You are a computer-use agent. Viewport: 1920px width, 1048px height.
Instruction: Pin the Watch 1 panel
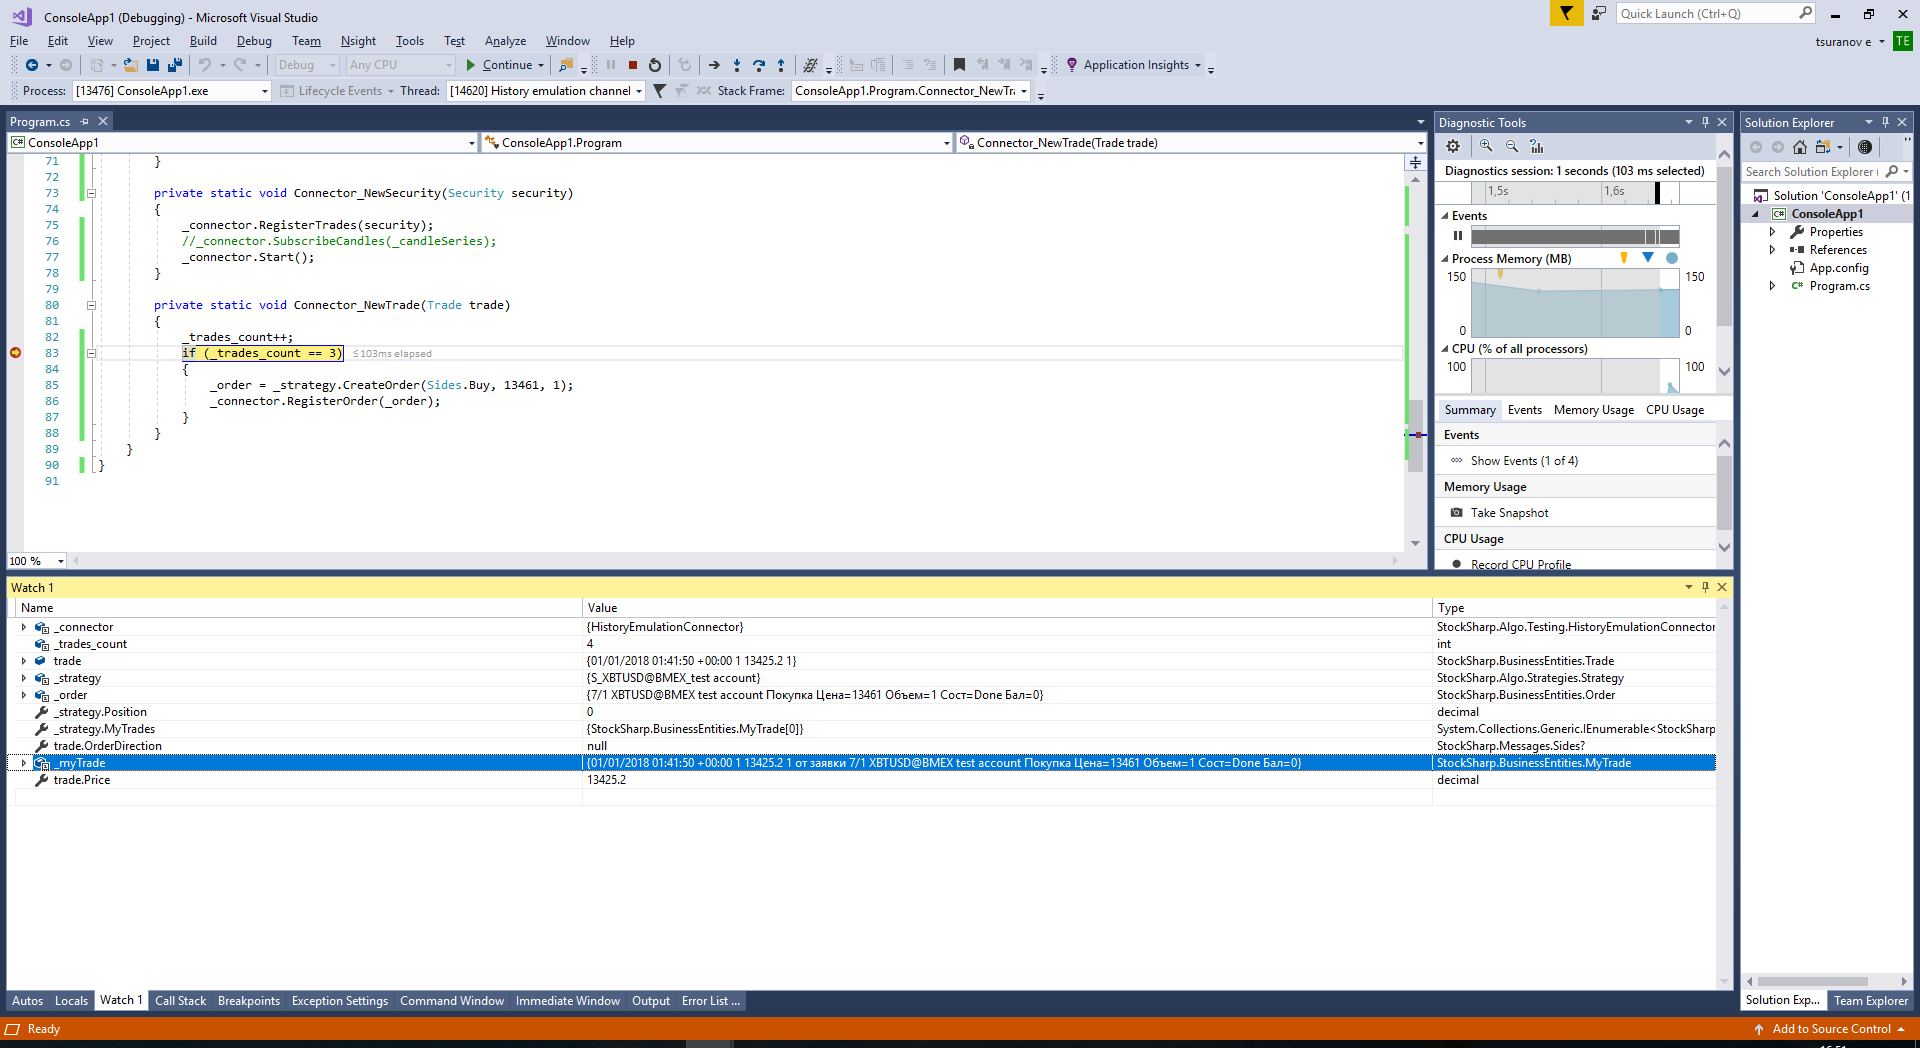click(1705, 587)
